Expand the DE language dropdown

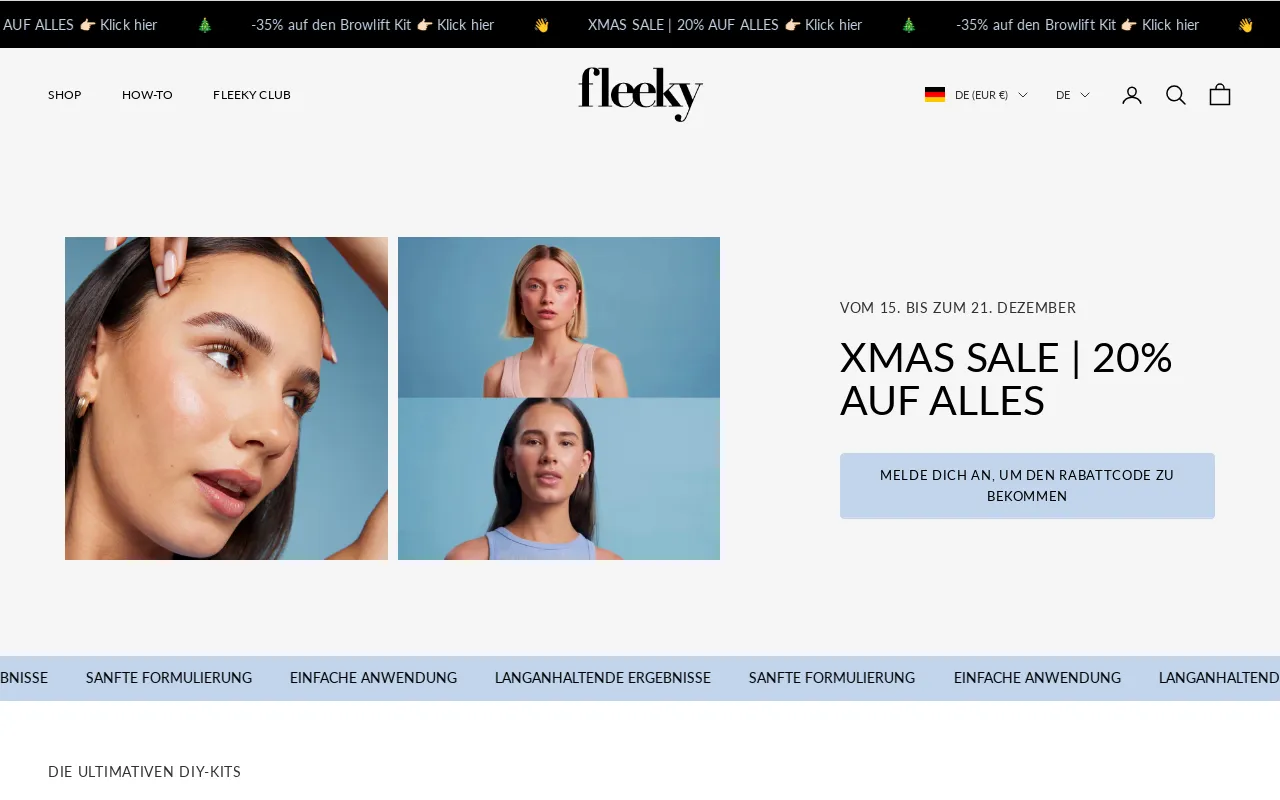coord(1073,95)
